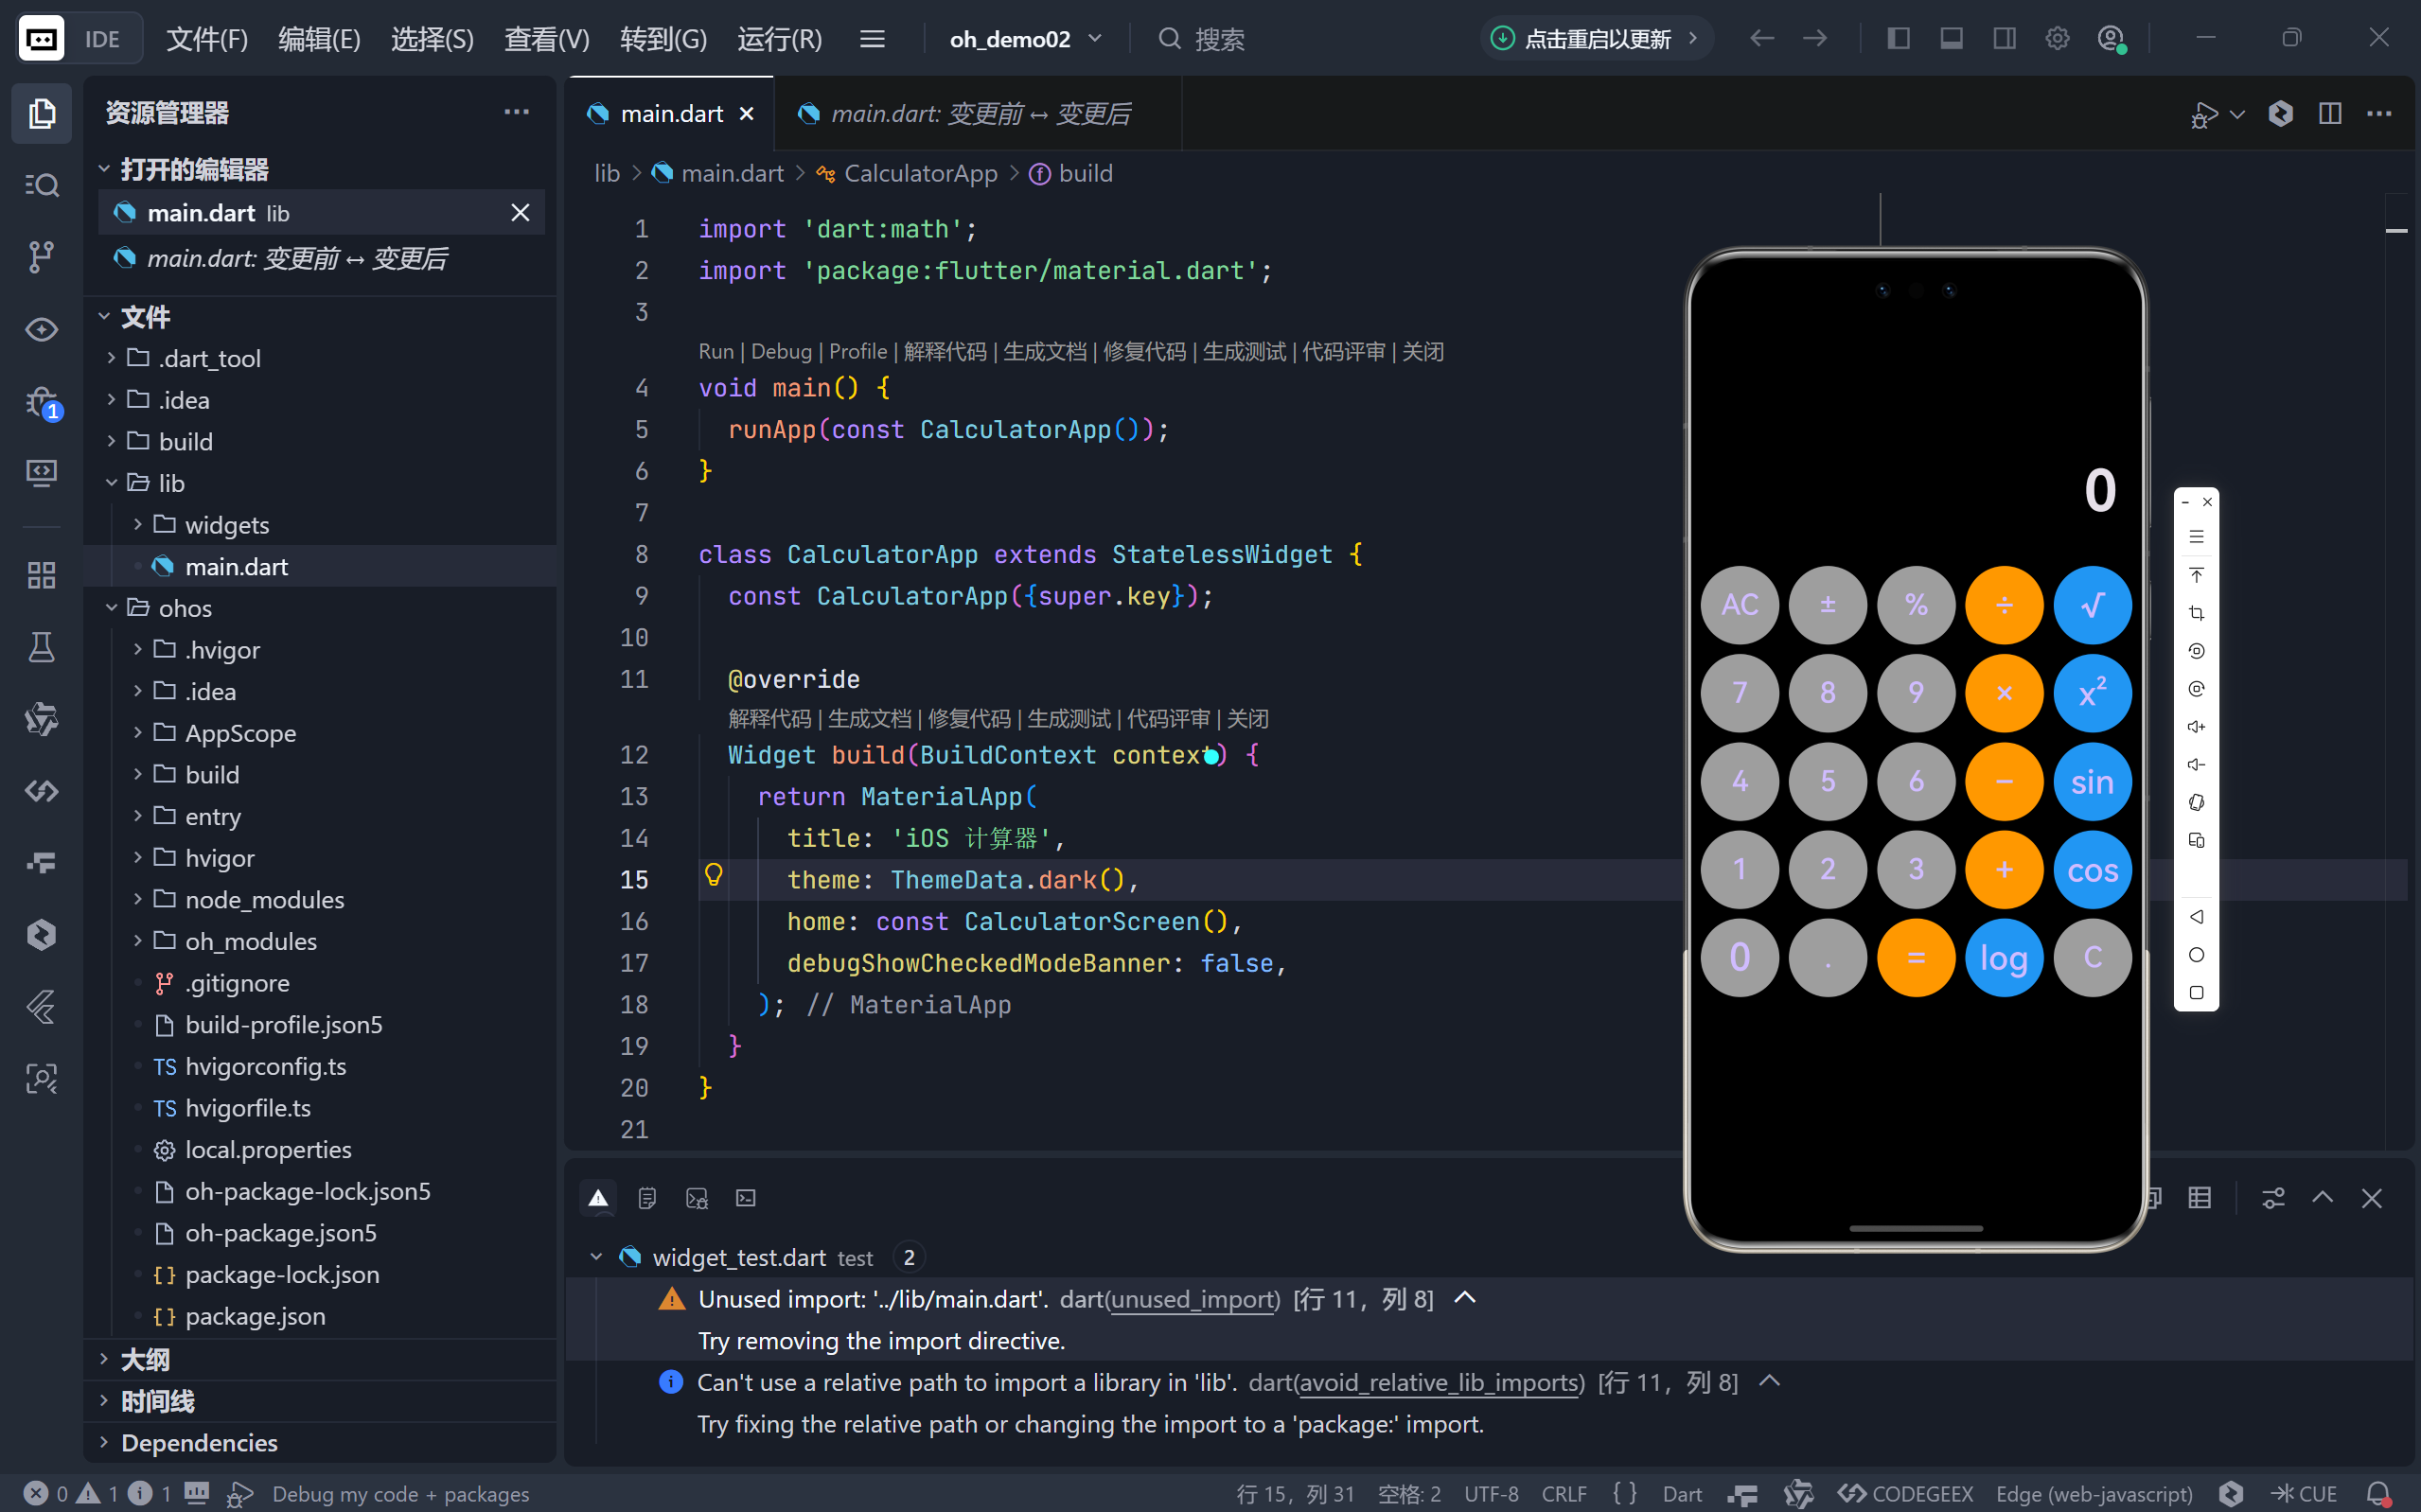This screenshot has width=2421, height=1512.
Task: Open the Search view in activity bar
Action: point(41,185)
